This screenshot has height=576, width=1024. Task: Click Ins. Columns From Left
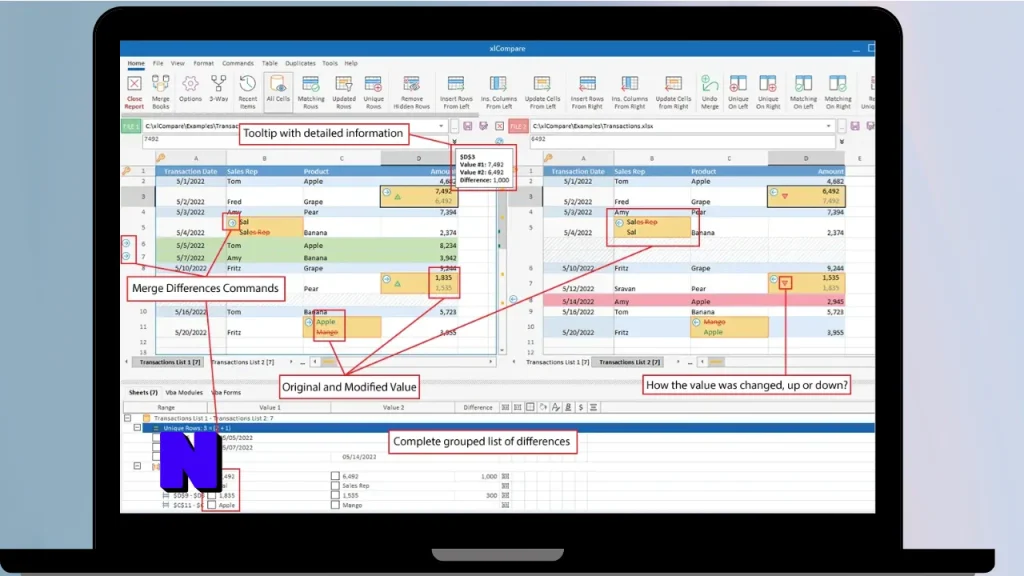point(498,91)
